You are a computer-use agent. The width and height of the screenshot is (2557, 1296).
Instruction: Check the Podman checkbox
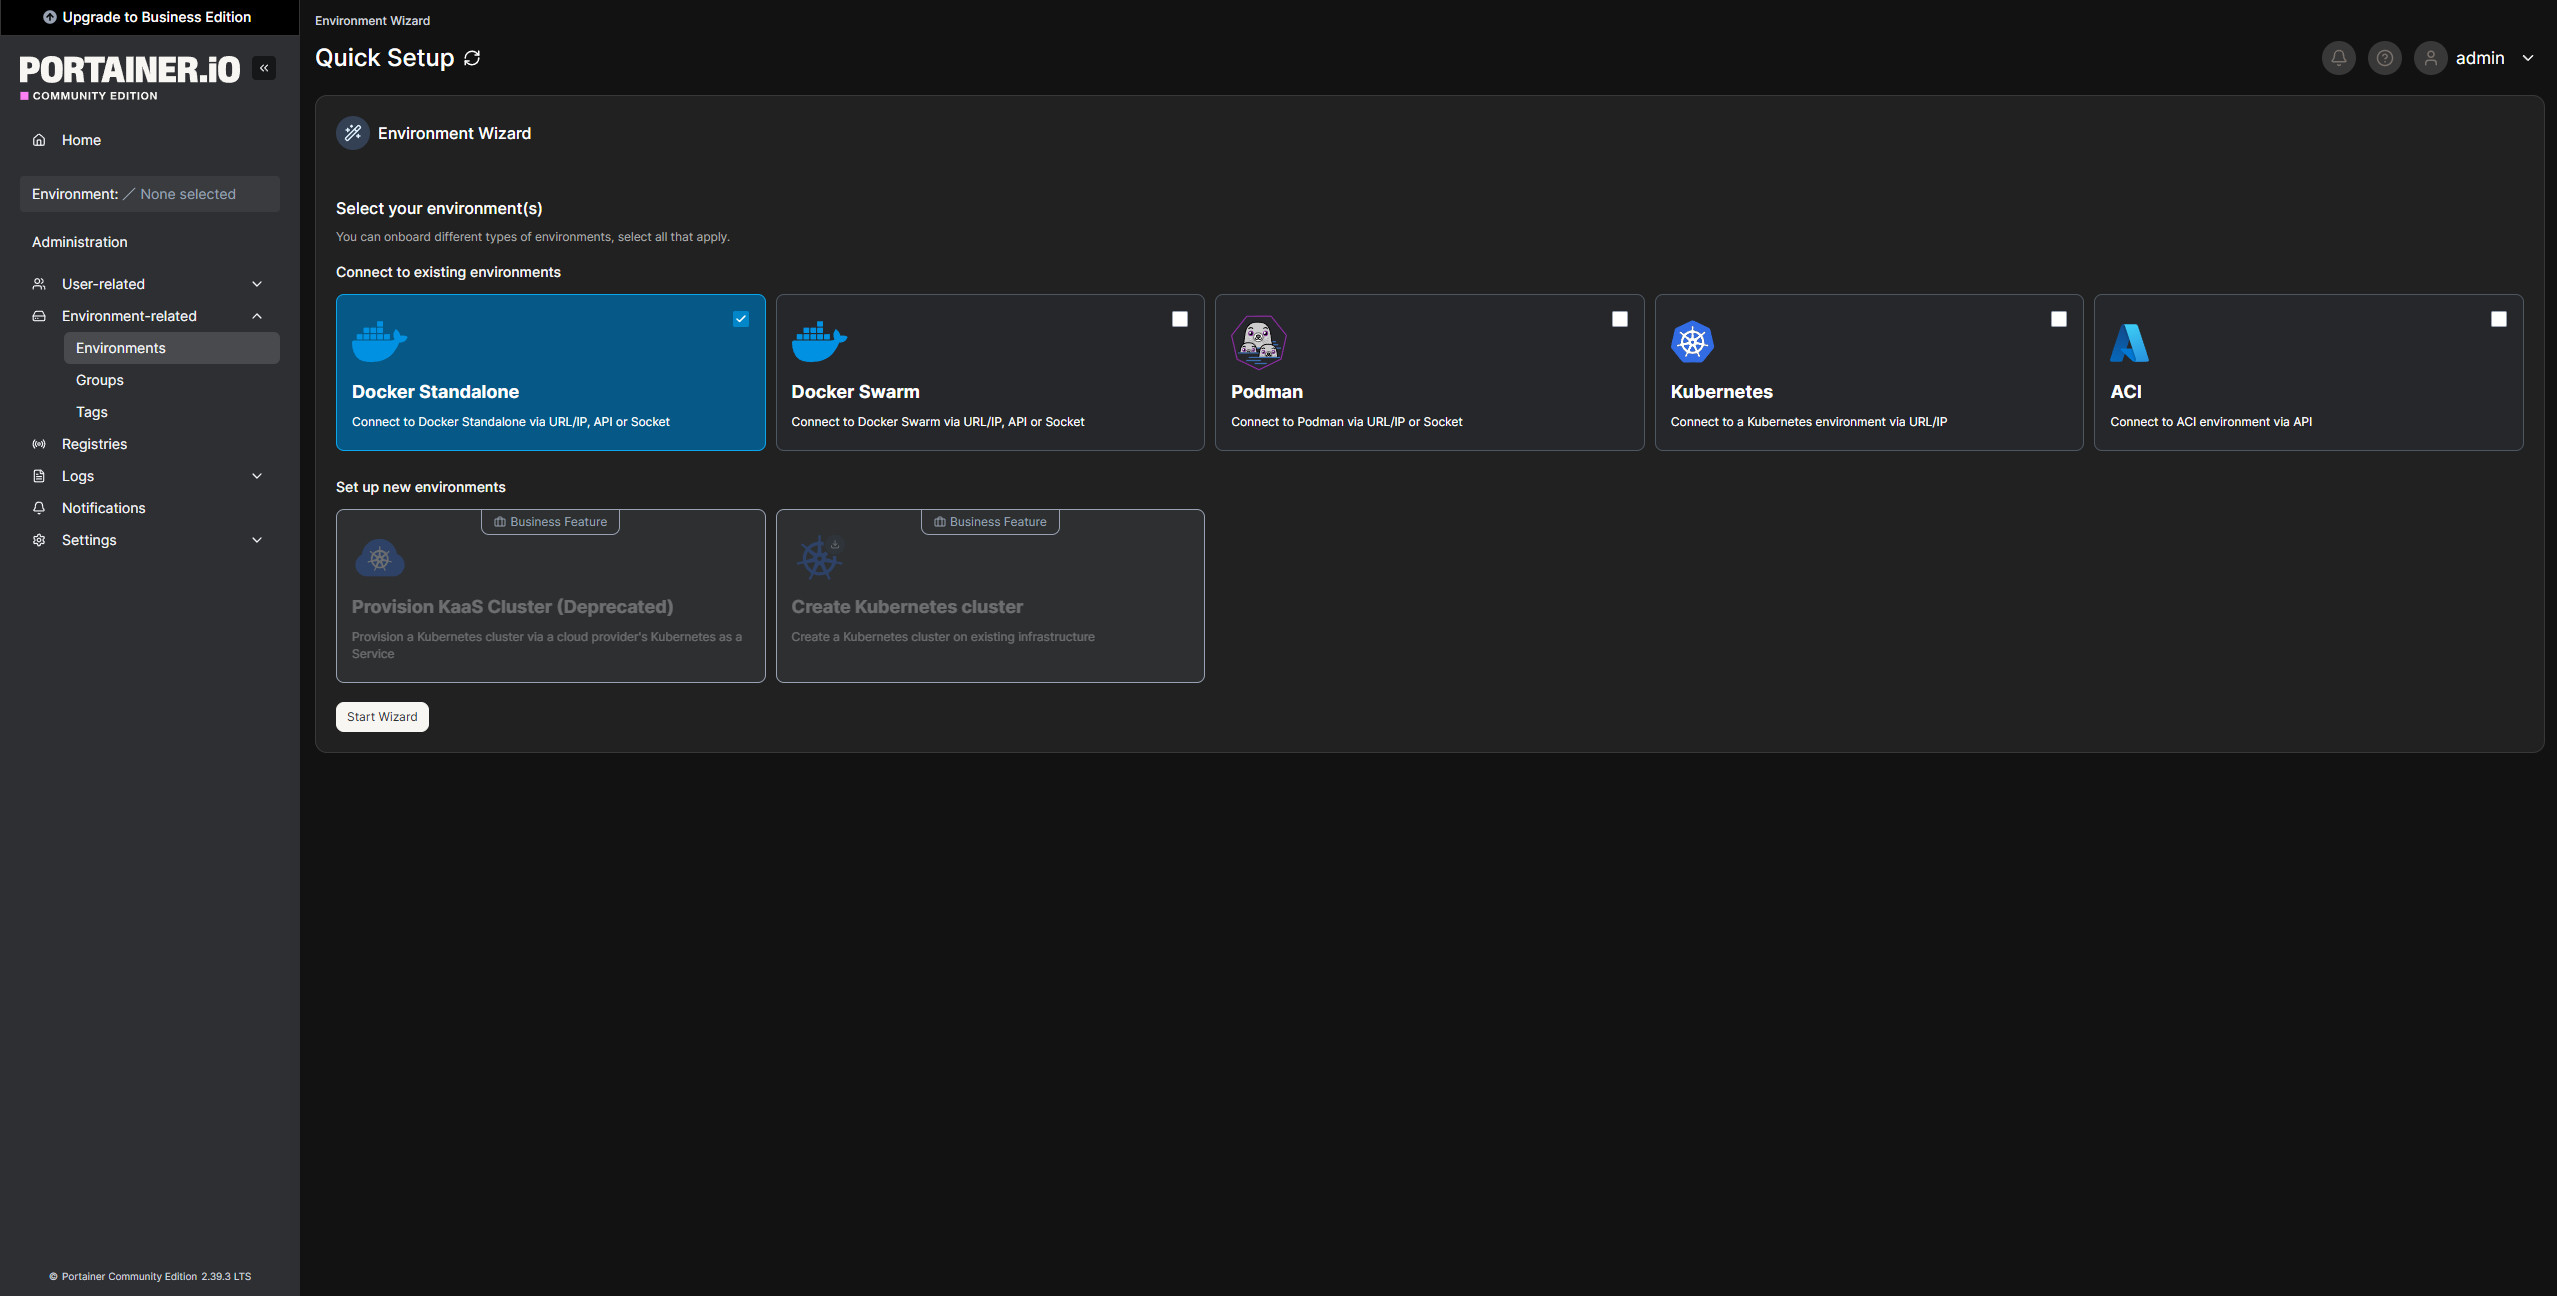click(x=1620, y=319)
